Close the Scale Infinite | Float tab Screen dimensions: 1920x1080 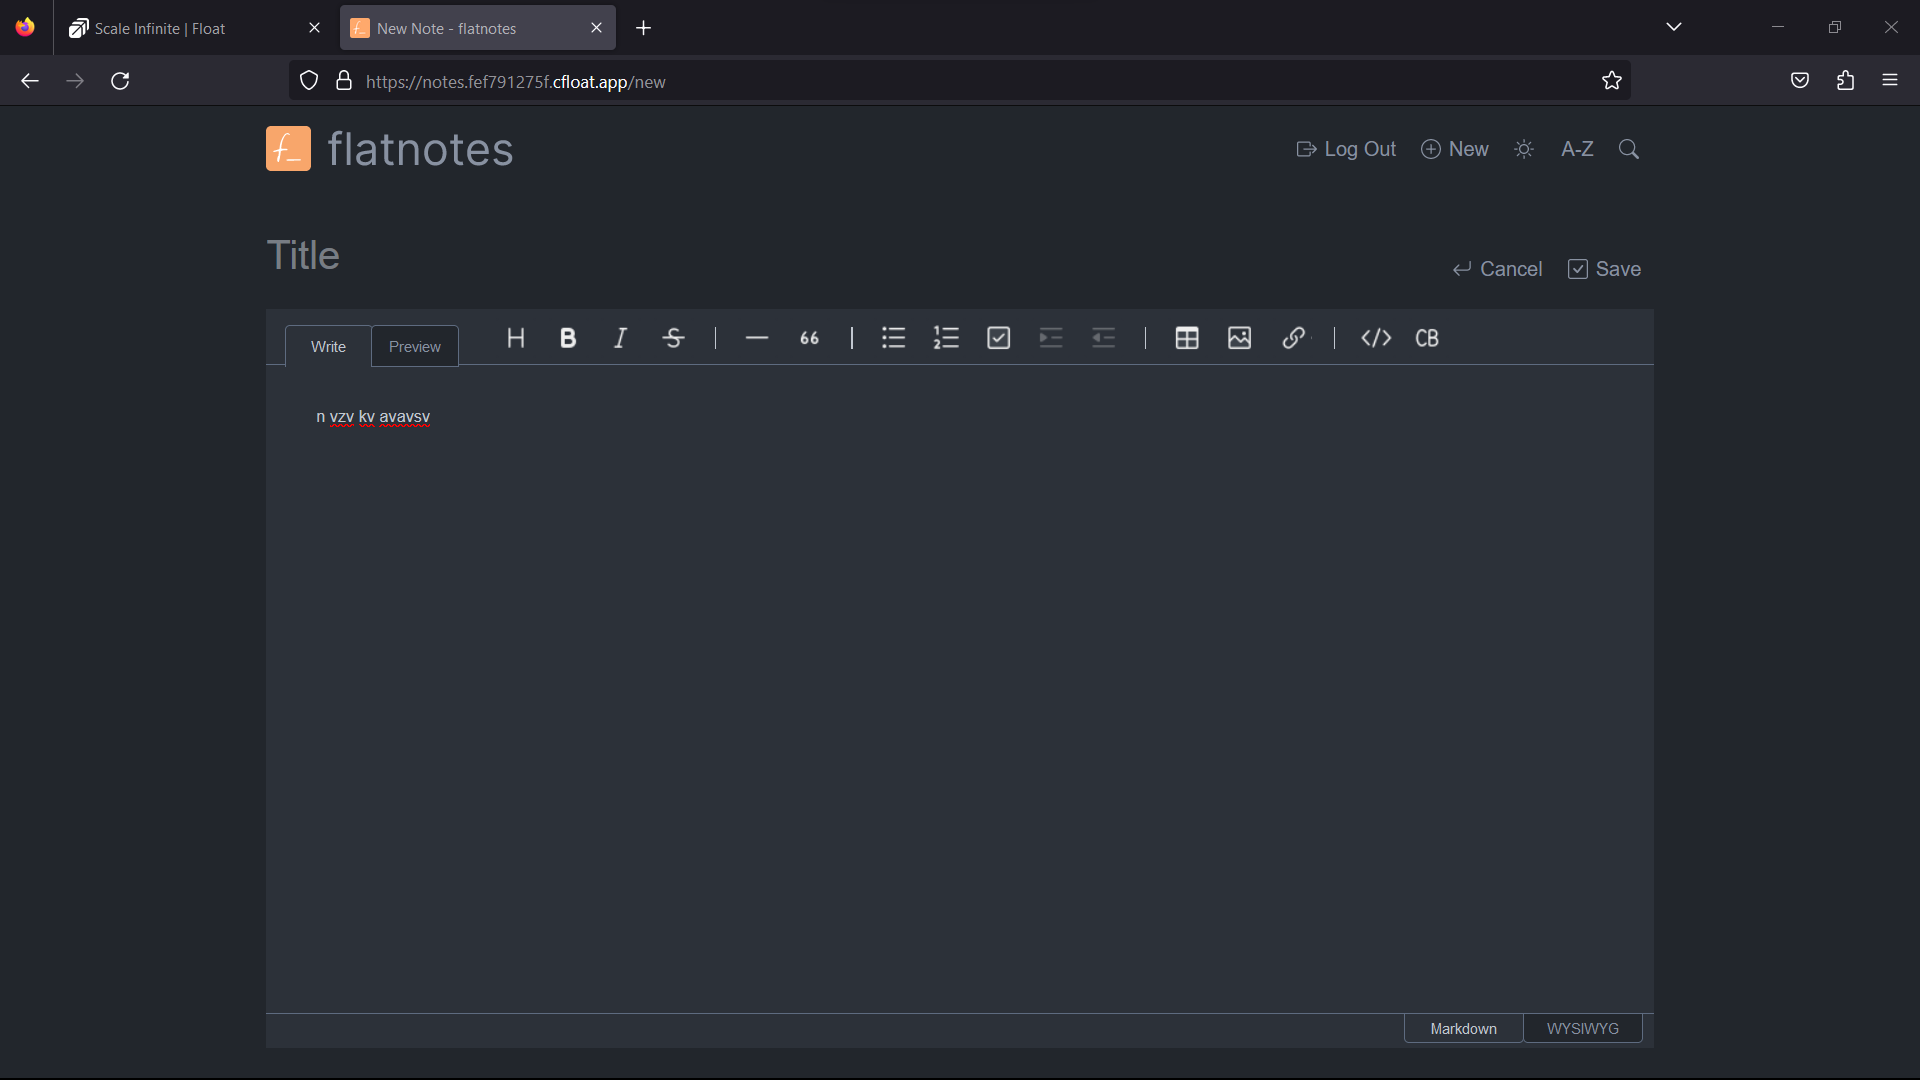(314, 28)
